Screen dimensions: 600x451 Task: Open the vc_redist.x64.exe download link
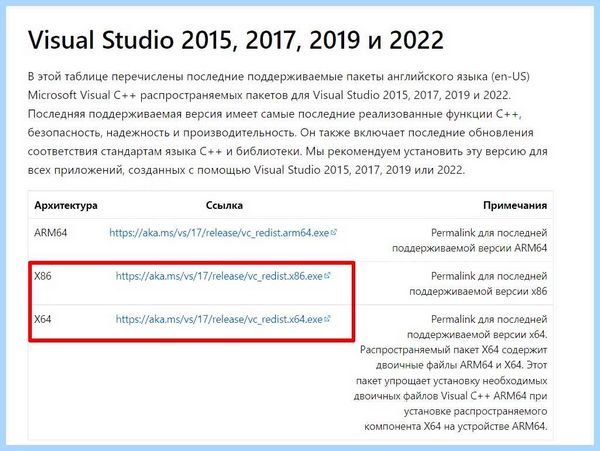219,319
